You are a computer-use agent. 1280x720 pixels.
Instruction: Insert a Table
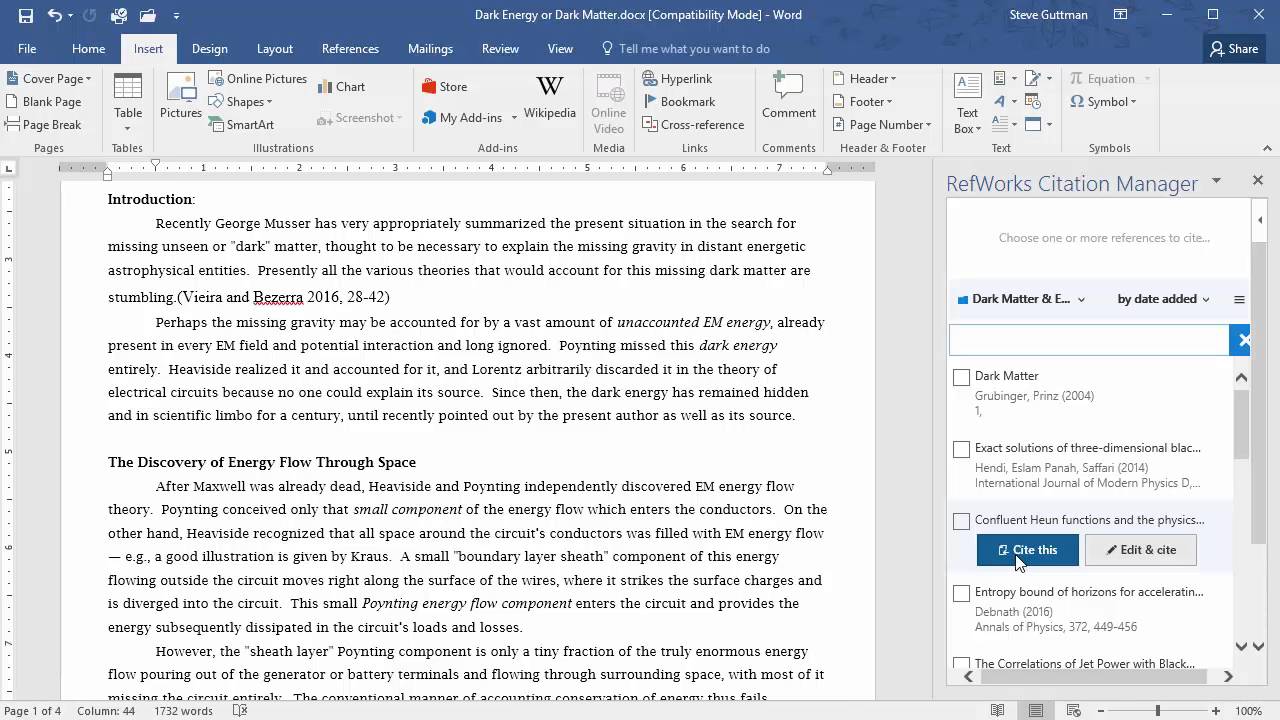click(128, 103)
